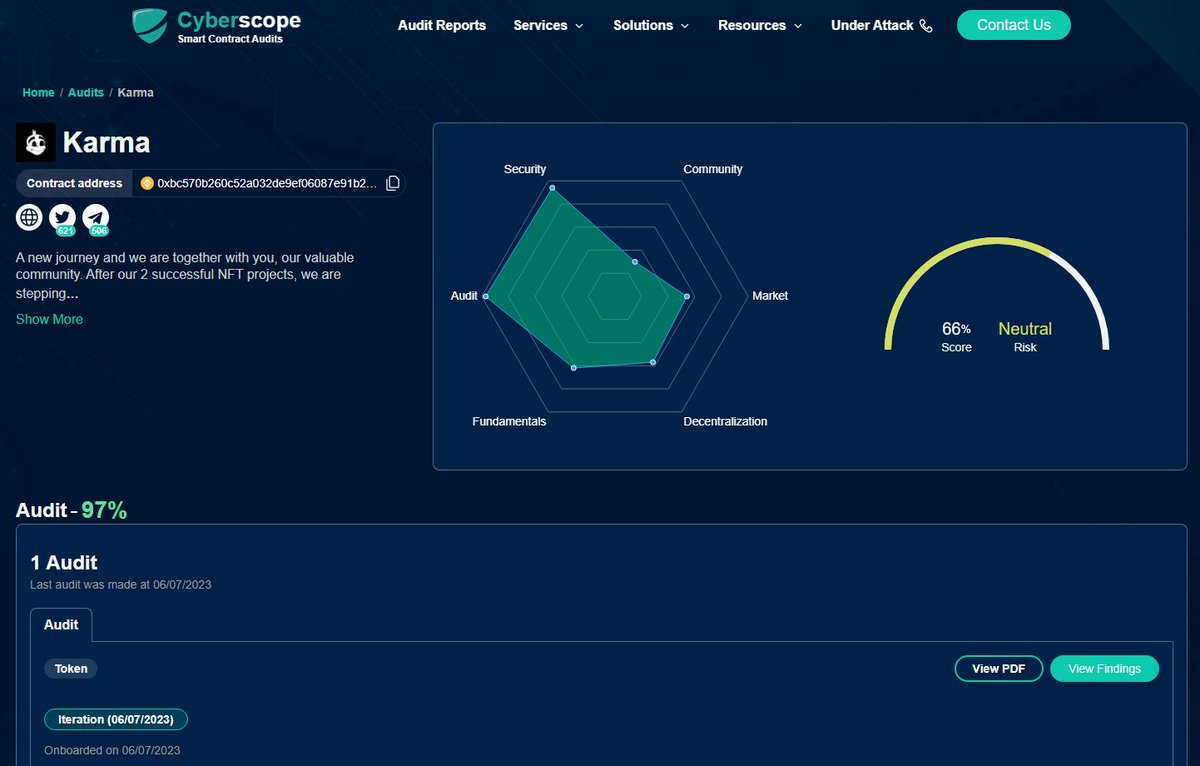Click the View PDF button
This screenshot has width=1200, height=766.
point(999,668)
